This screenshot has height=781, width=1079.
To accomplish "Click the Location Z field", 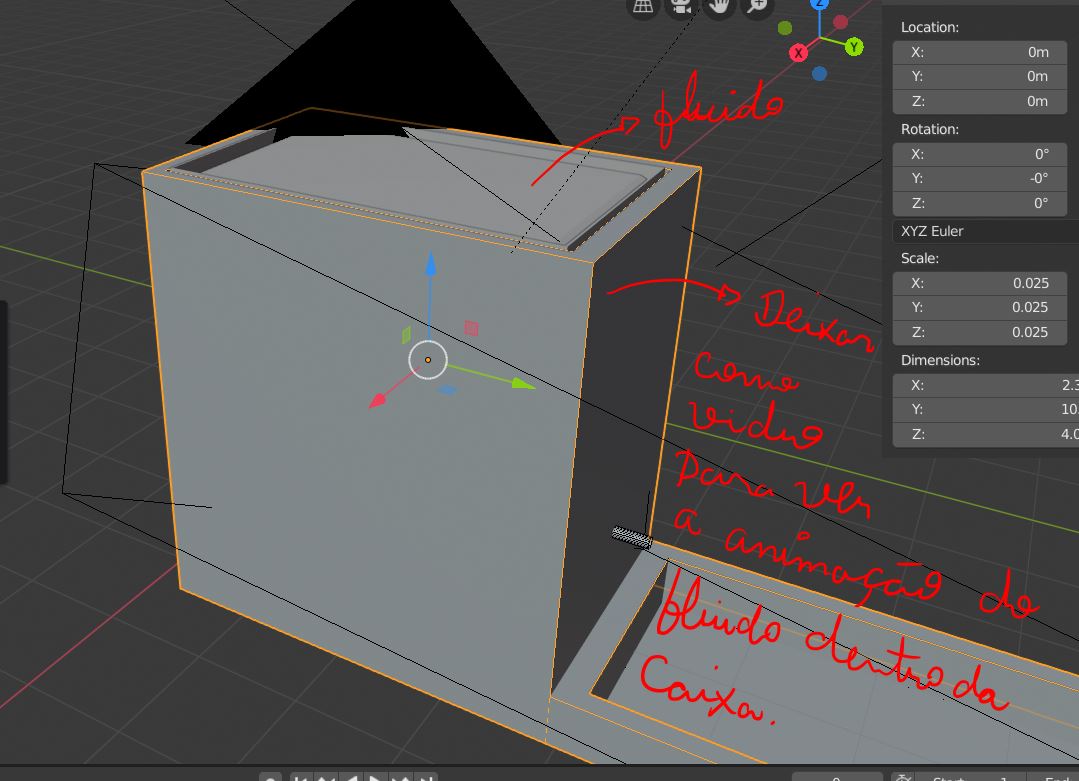I will tap(980, 101).
